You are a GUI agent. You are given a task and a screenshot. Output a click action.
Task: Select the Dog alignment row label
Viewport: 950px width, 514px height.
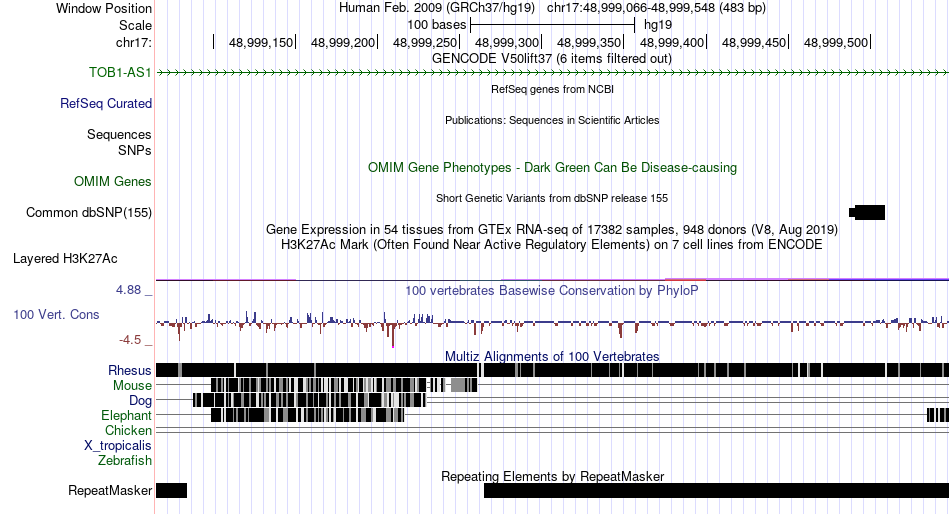140,400
